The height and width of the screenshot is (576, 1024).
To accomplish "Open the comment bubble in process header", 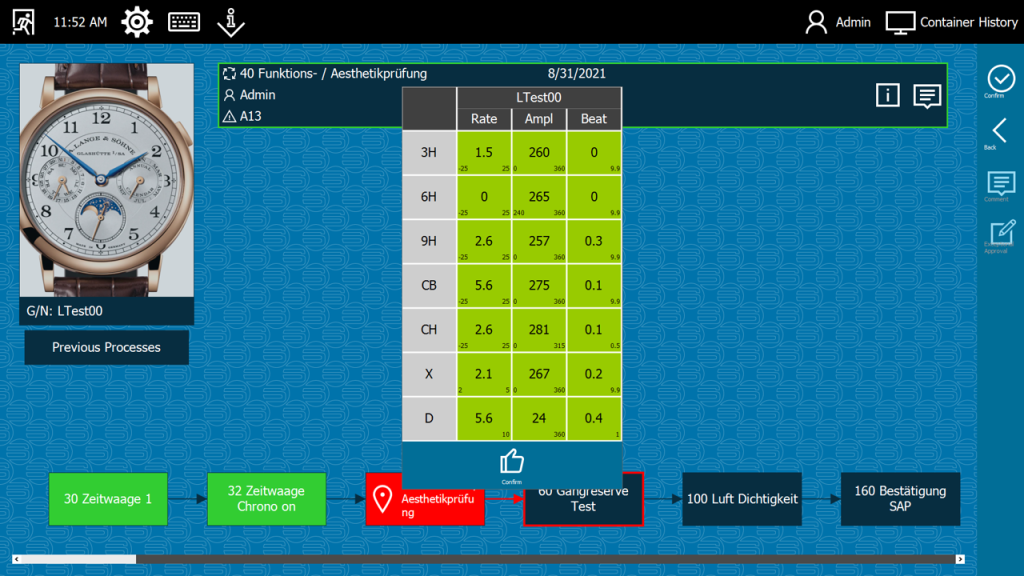I will point(927,95).
